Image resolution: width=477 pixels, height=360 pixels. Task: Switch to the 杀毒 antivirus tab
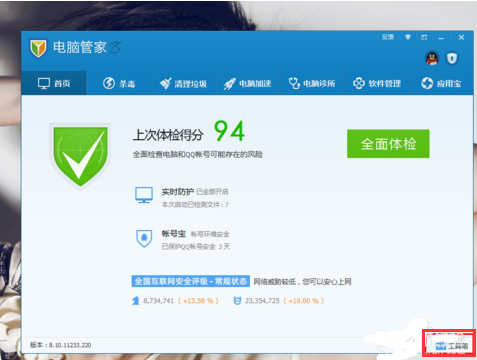(119, 83)
